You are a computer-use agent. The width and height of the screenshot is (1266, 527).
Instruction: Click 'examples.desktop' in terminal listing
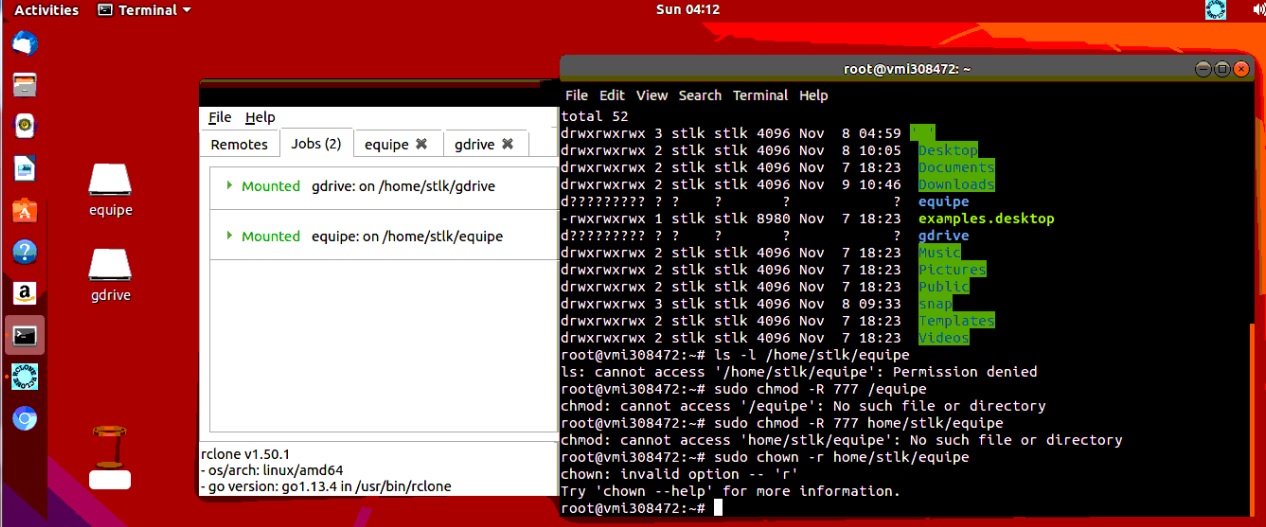[986, 218]
